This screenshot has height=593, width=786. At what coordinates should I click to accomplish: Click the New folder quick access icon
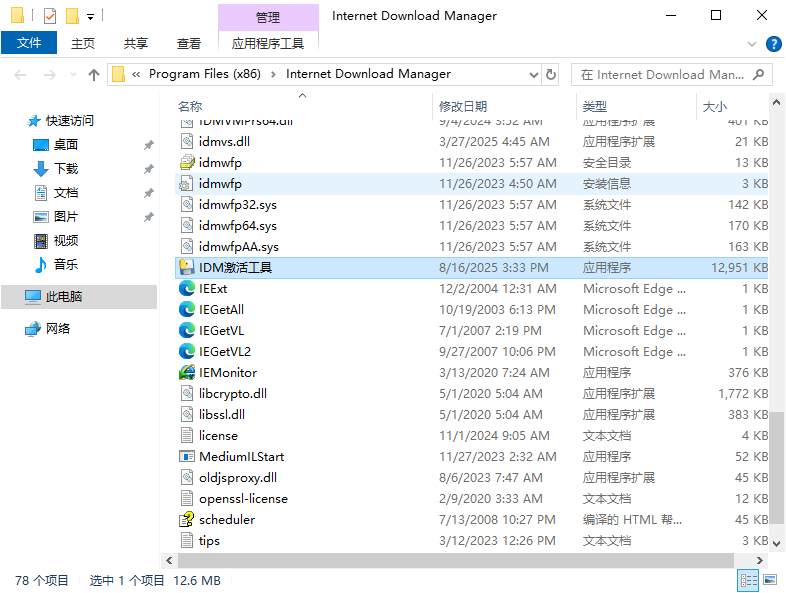pyautogui.click(x=73, y=16)
